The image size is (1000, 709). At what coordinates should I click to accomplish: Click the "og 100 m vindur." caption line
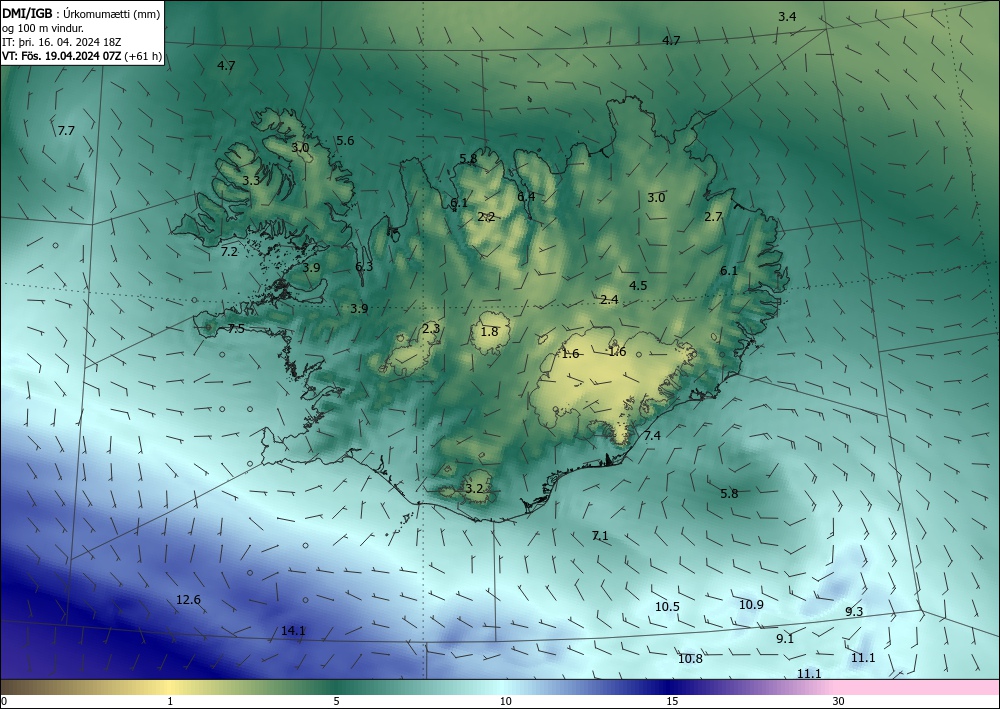pyautogui.click(x=43, y=28)
